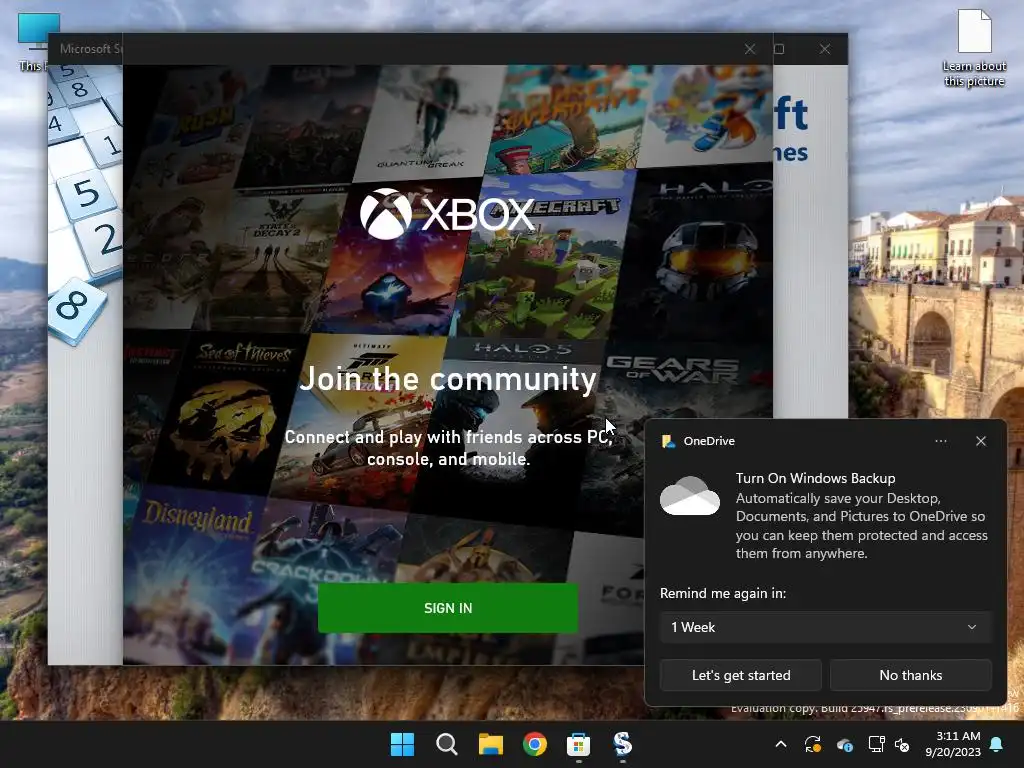Dismiss the OneDrive notification

click(x=981, y=441)
